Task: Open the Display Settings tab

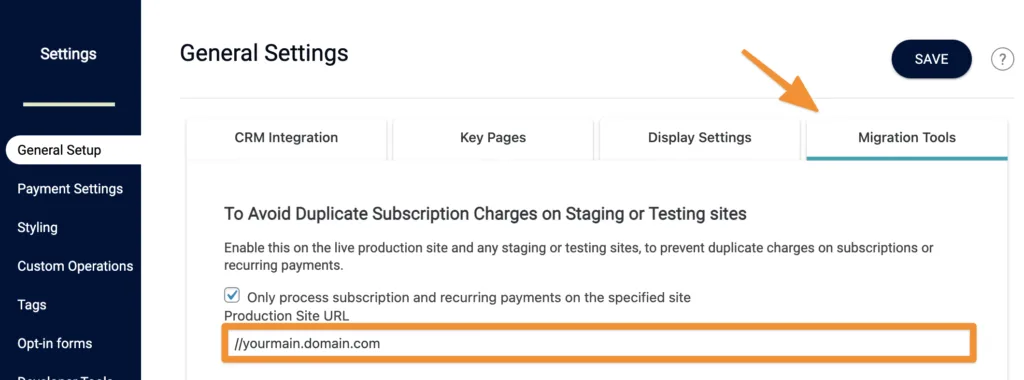Action: [699, 138]
